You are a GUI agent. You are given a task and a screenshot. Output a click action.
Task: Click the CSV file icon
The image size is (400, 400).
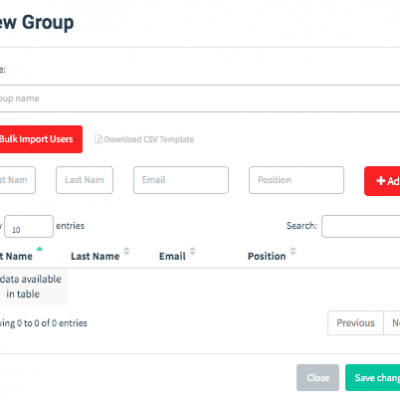tap(98, 139)
